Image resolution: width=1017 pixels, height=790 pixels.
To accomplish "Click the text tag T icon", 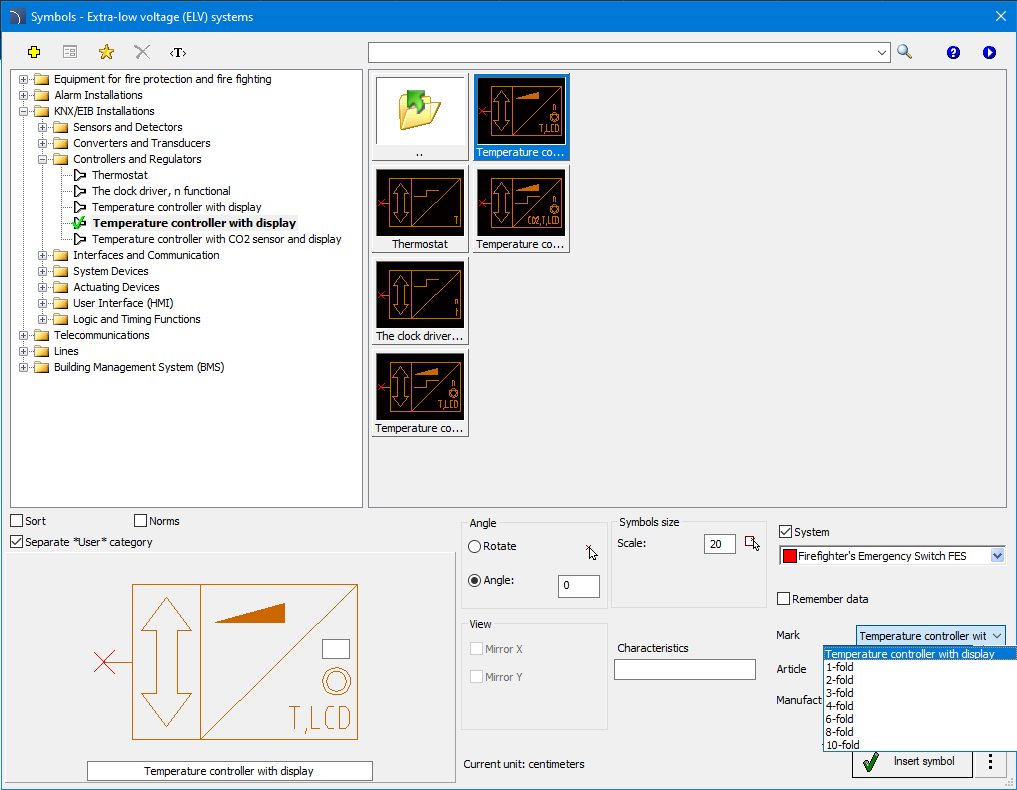I will pos(178,53).
